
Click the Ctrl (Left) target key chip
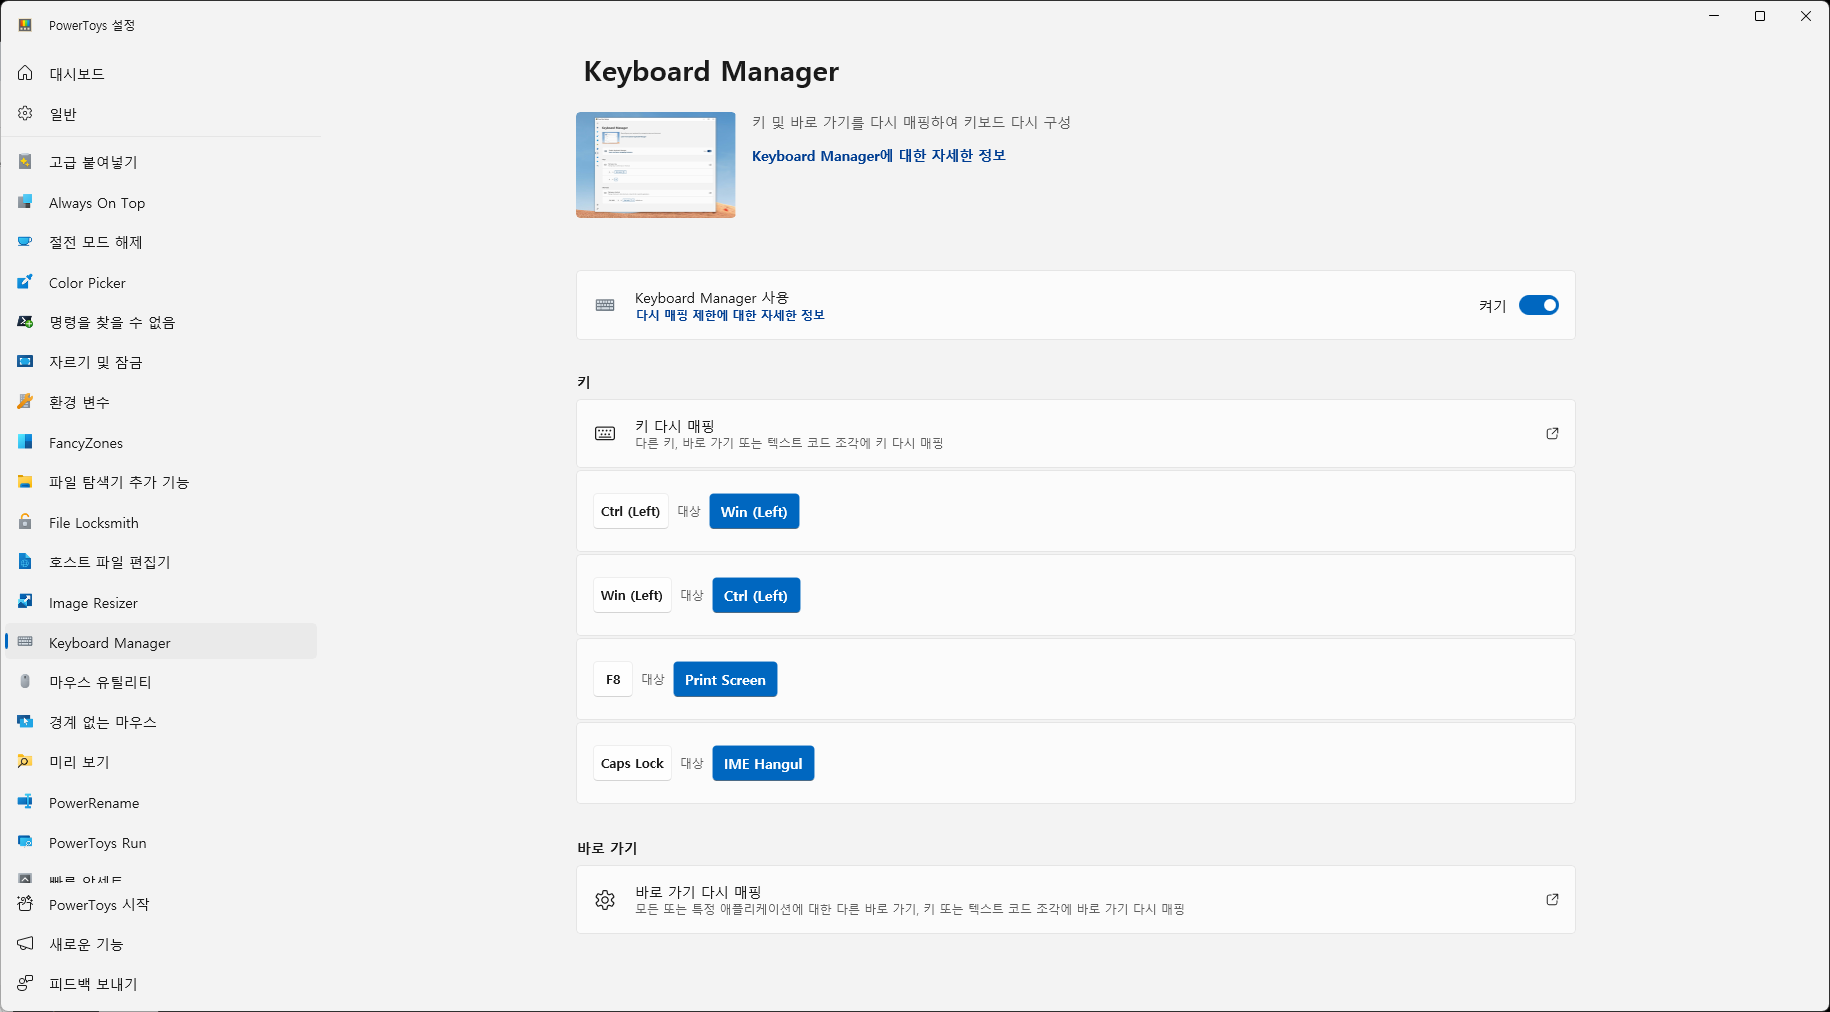[x=756, y=595]
